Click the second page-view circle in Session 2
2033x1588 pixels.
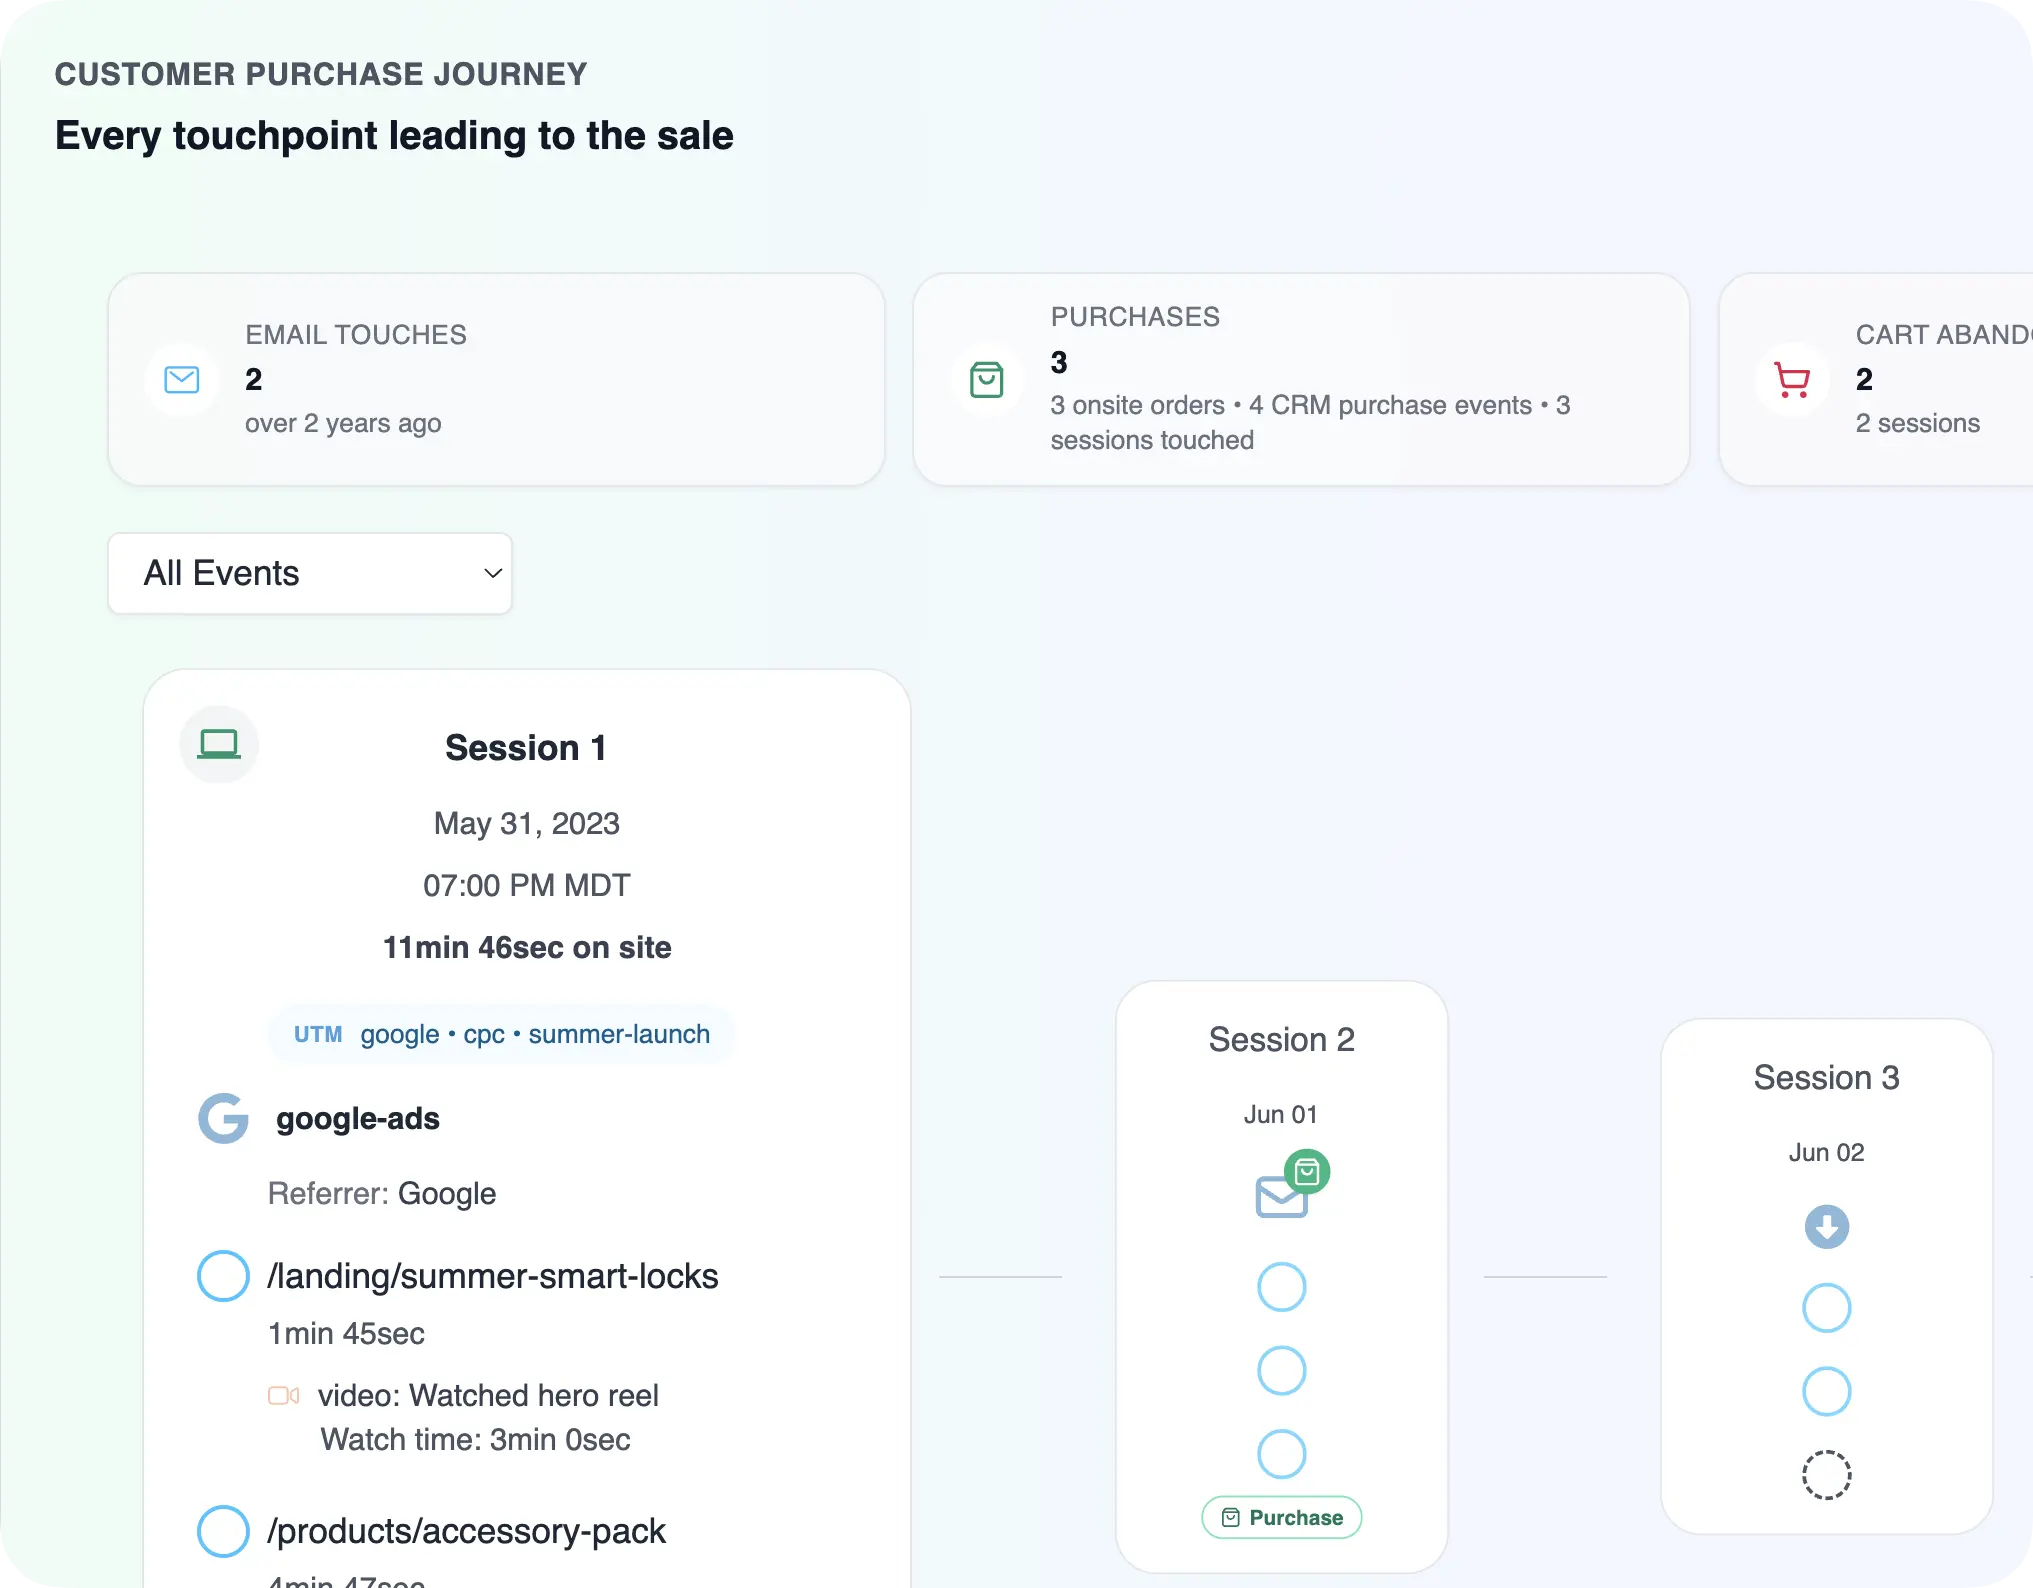click(1282, 1371)
